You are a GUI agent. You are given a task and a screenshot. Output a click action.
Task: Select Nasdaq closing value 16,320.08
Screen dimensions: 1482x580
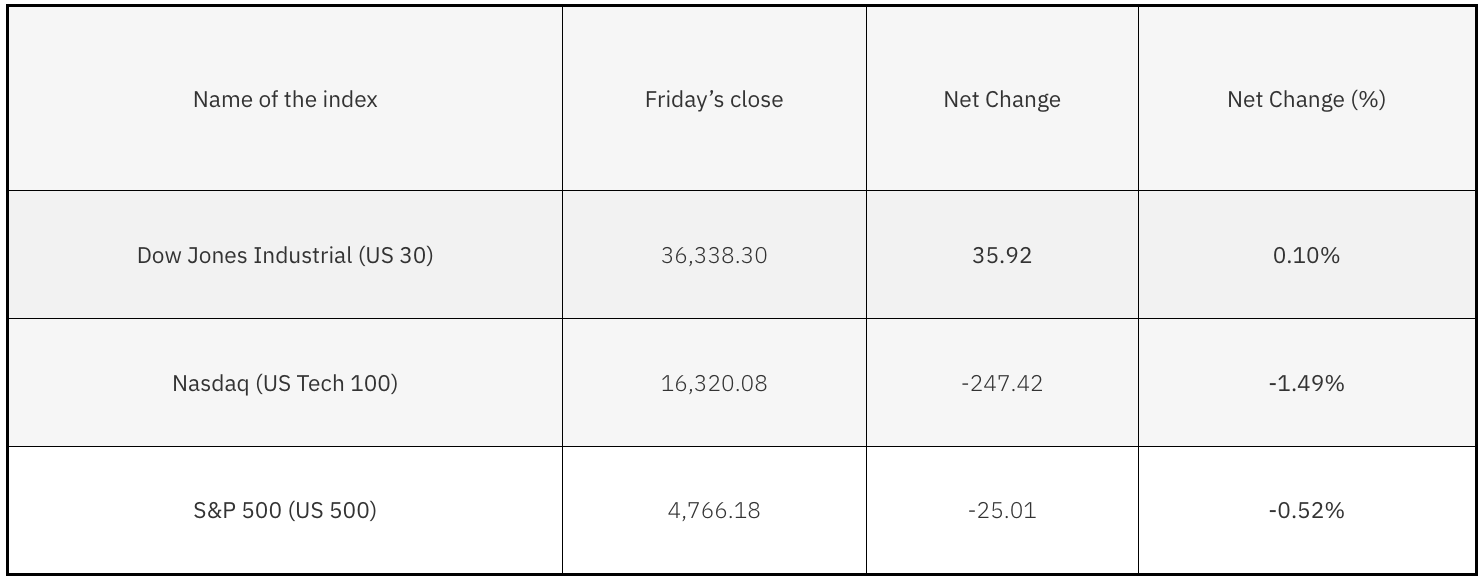(714, 383)
